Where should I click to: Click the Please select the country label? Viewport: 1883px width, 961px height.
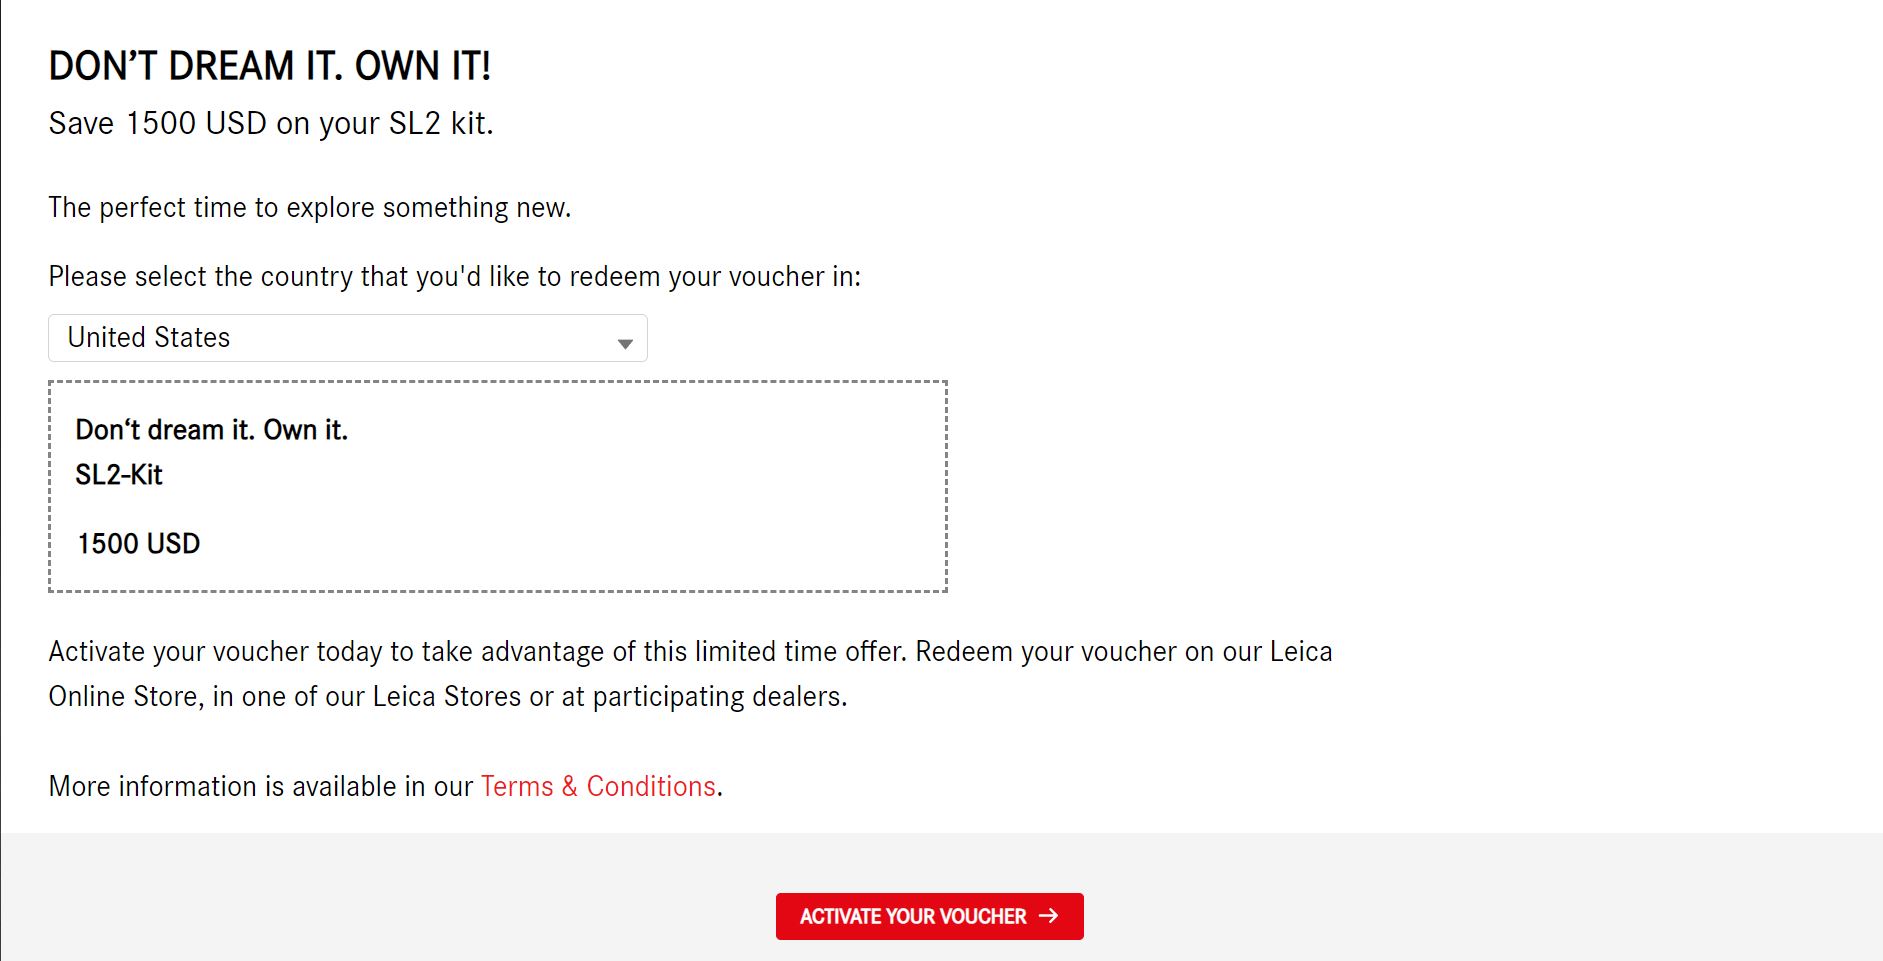[x=455, y=276]
